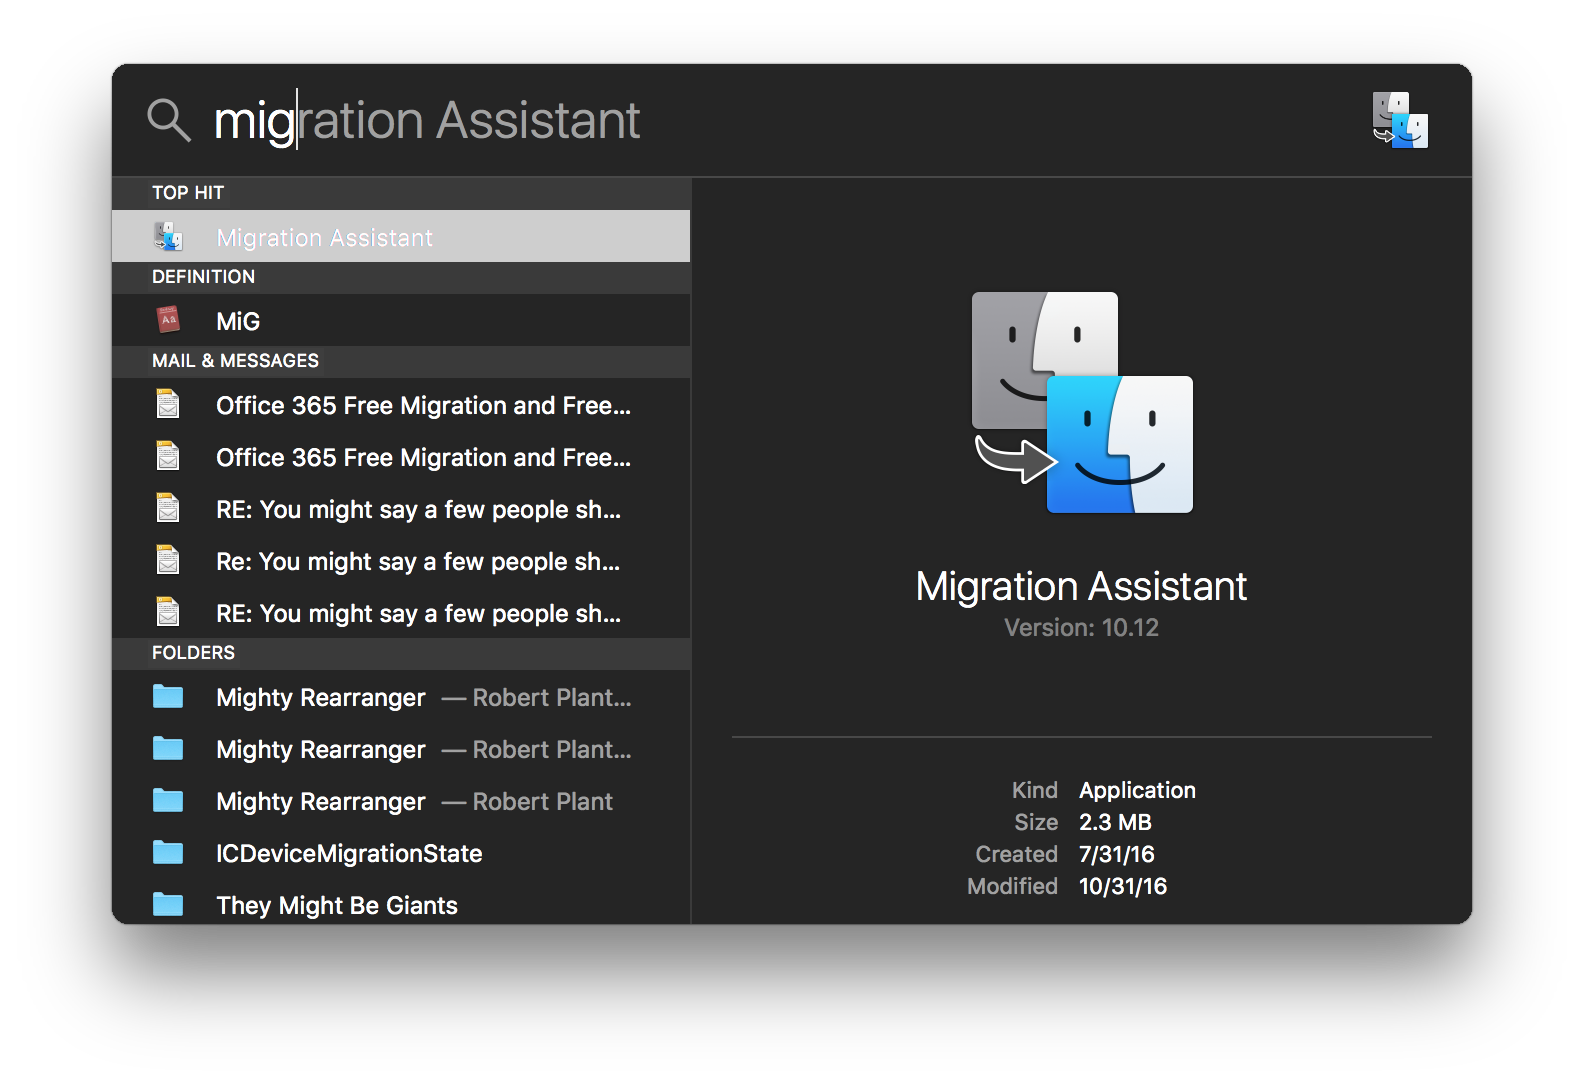This screenshot has height=1084, width=1584.
Task: Click the Size value '2.3 MB'
Action: coord(1115,822)
